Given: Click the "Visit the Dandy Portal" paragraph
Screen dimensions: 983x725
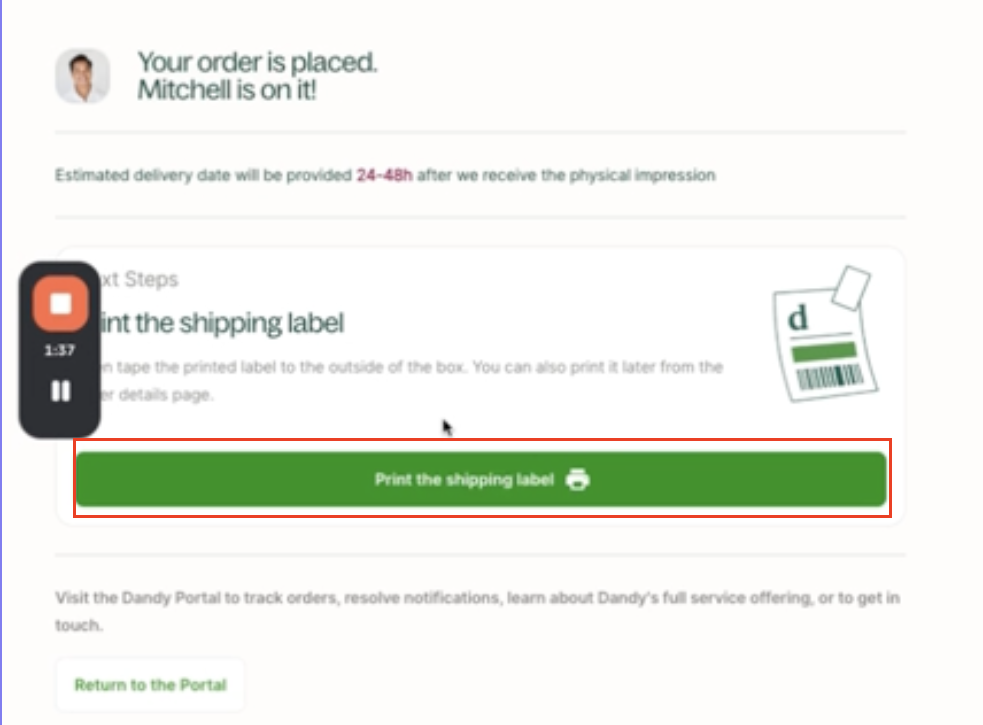Looking at the screenshot, I should point(476,598).
